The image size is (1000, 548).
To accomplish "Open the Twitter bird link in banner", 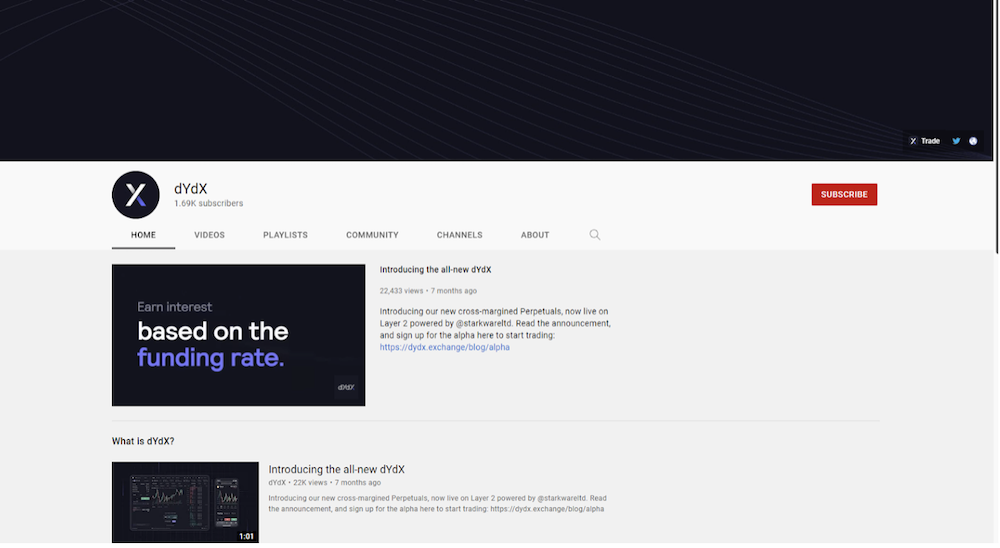I will coord(956,141).
